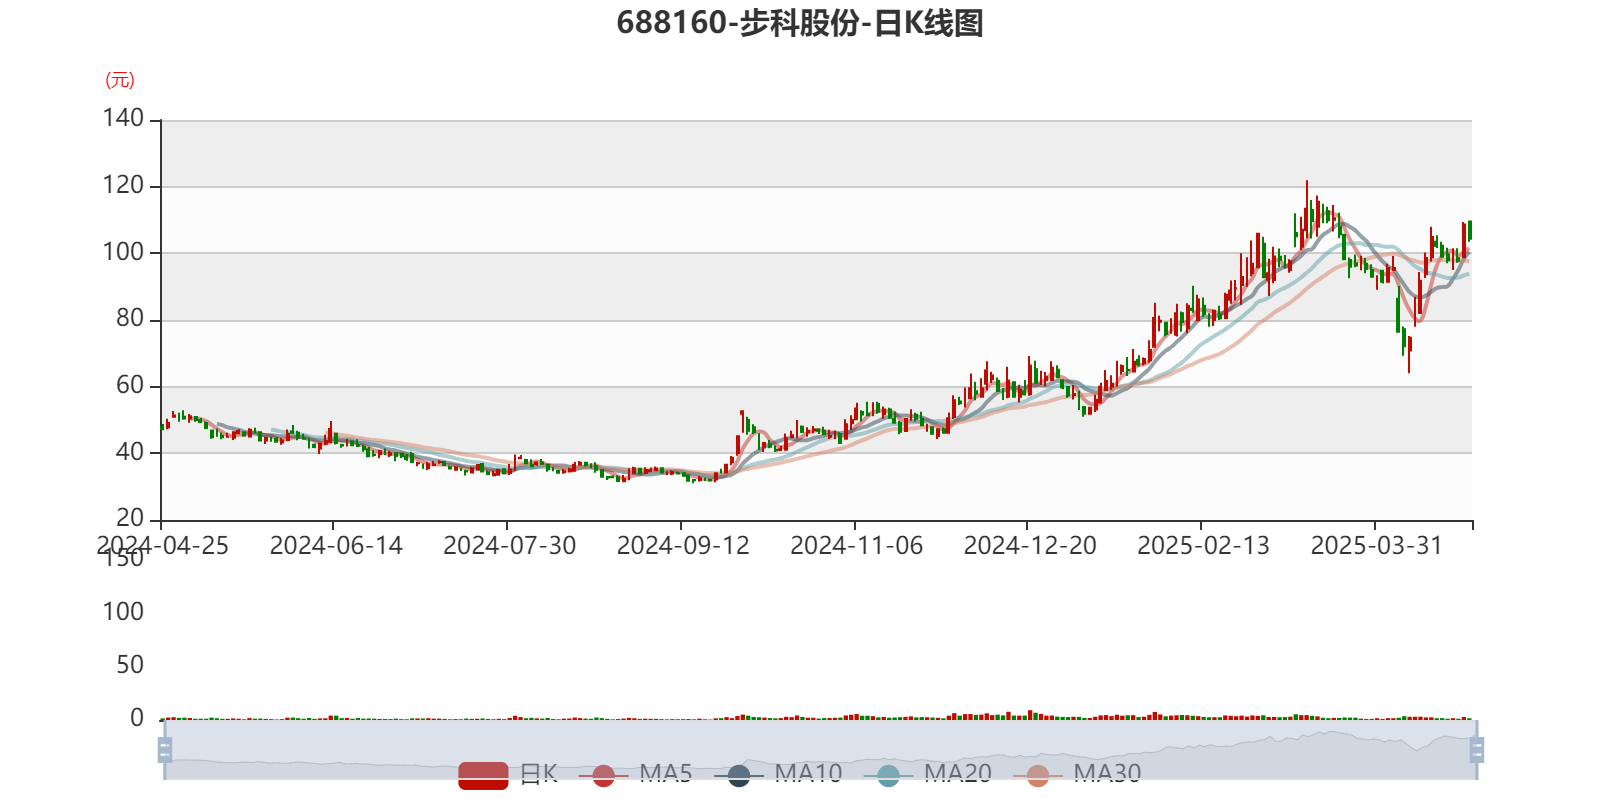Click the y-axis price label 40
This screenshot has width=1600, height=800.
point(130,451)
